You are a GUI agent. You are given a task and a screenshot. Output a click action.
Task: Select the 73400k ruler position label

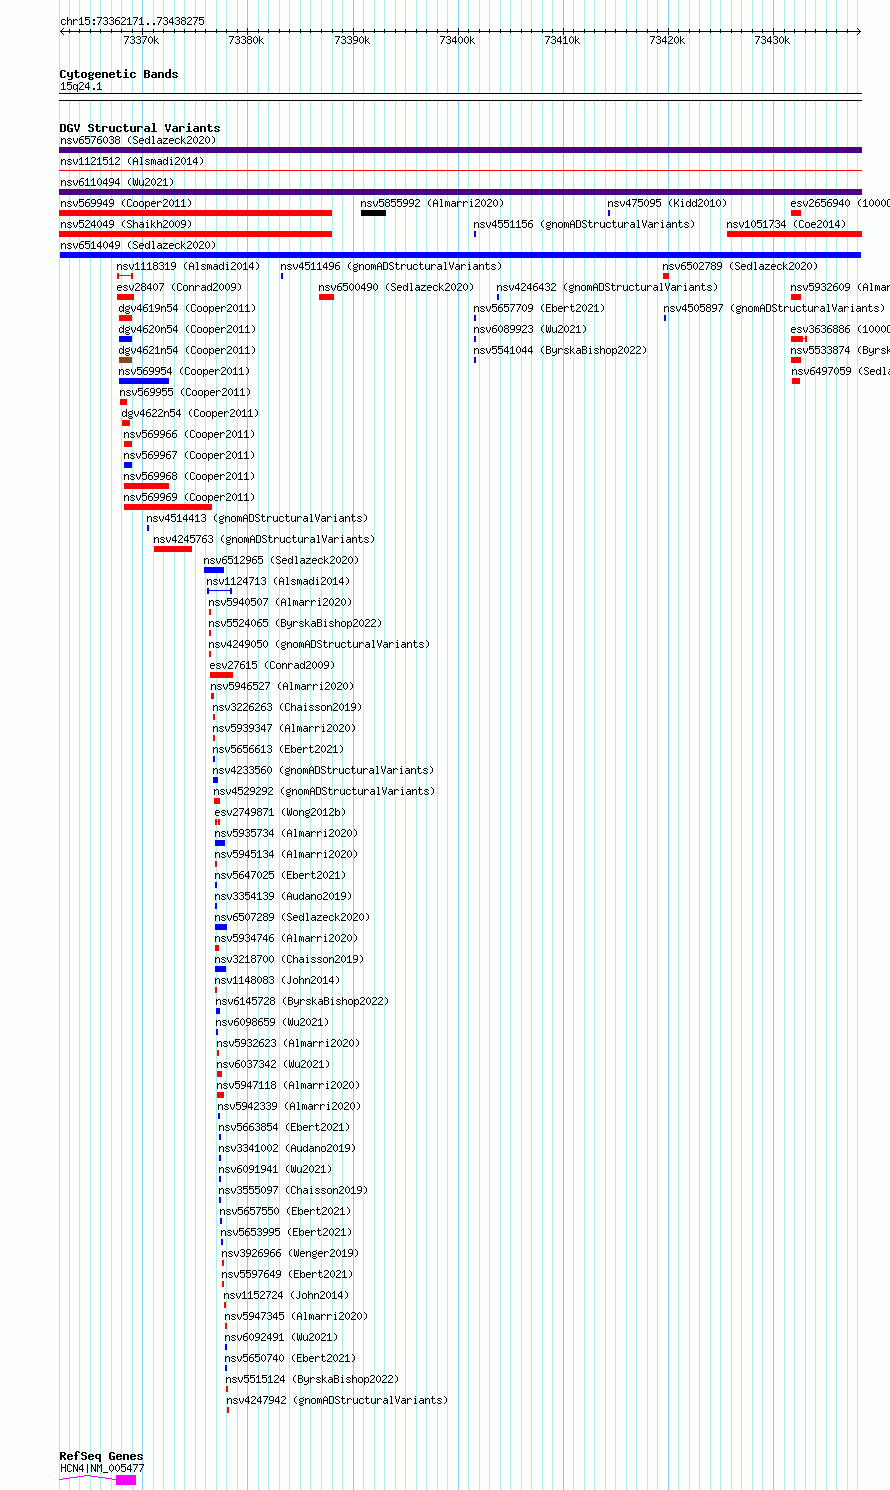[457, 40]
